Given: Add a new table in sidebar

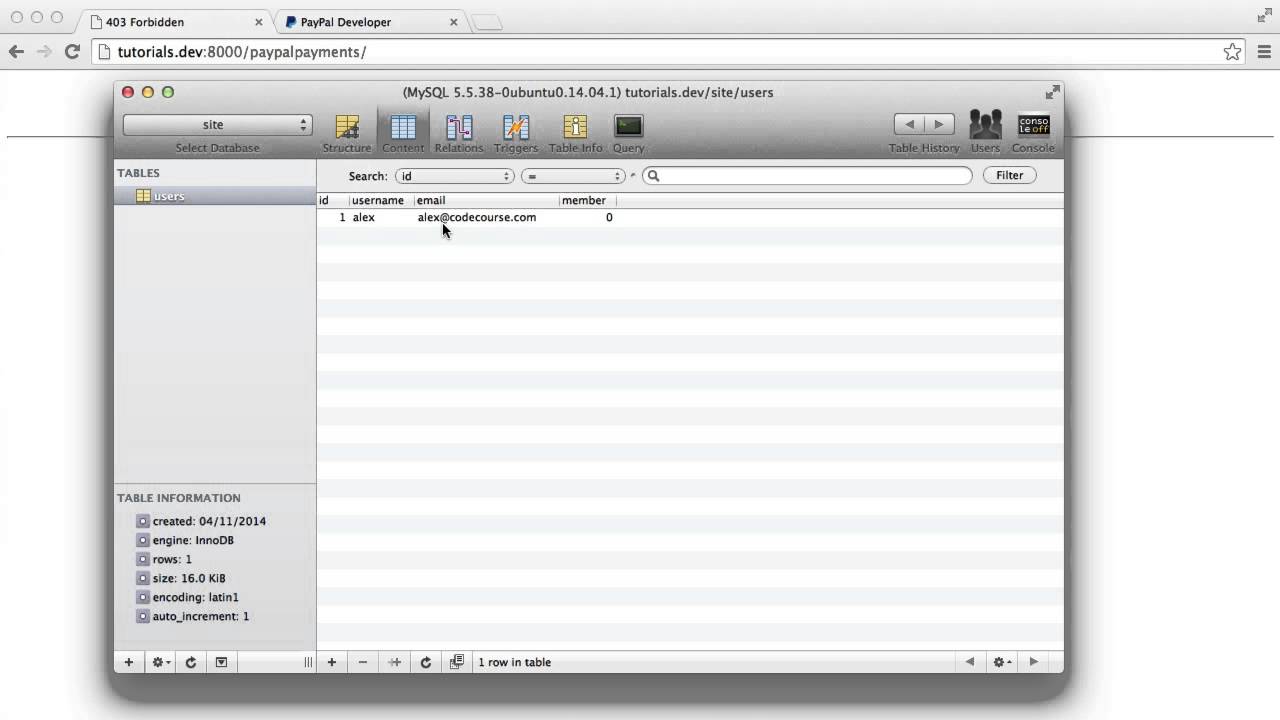Looking at the screenshot, I should 128,662.
